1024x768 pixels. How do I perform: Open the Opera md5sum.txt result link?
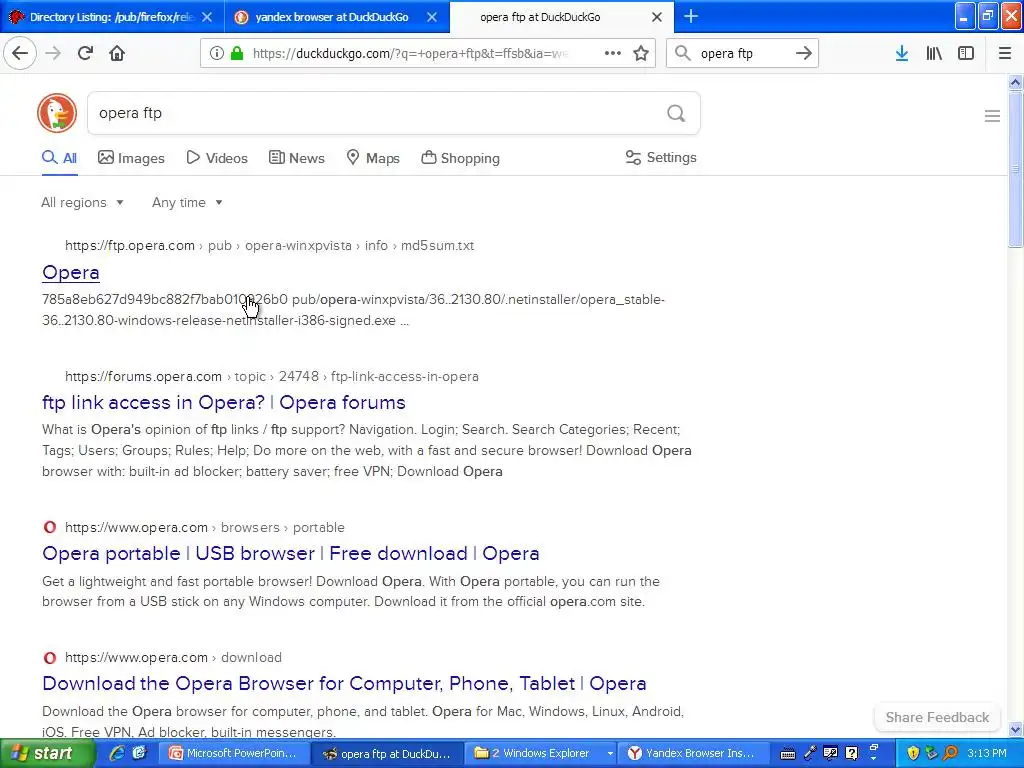tap(71, 272)
